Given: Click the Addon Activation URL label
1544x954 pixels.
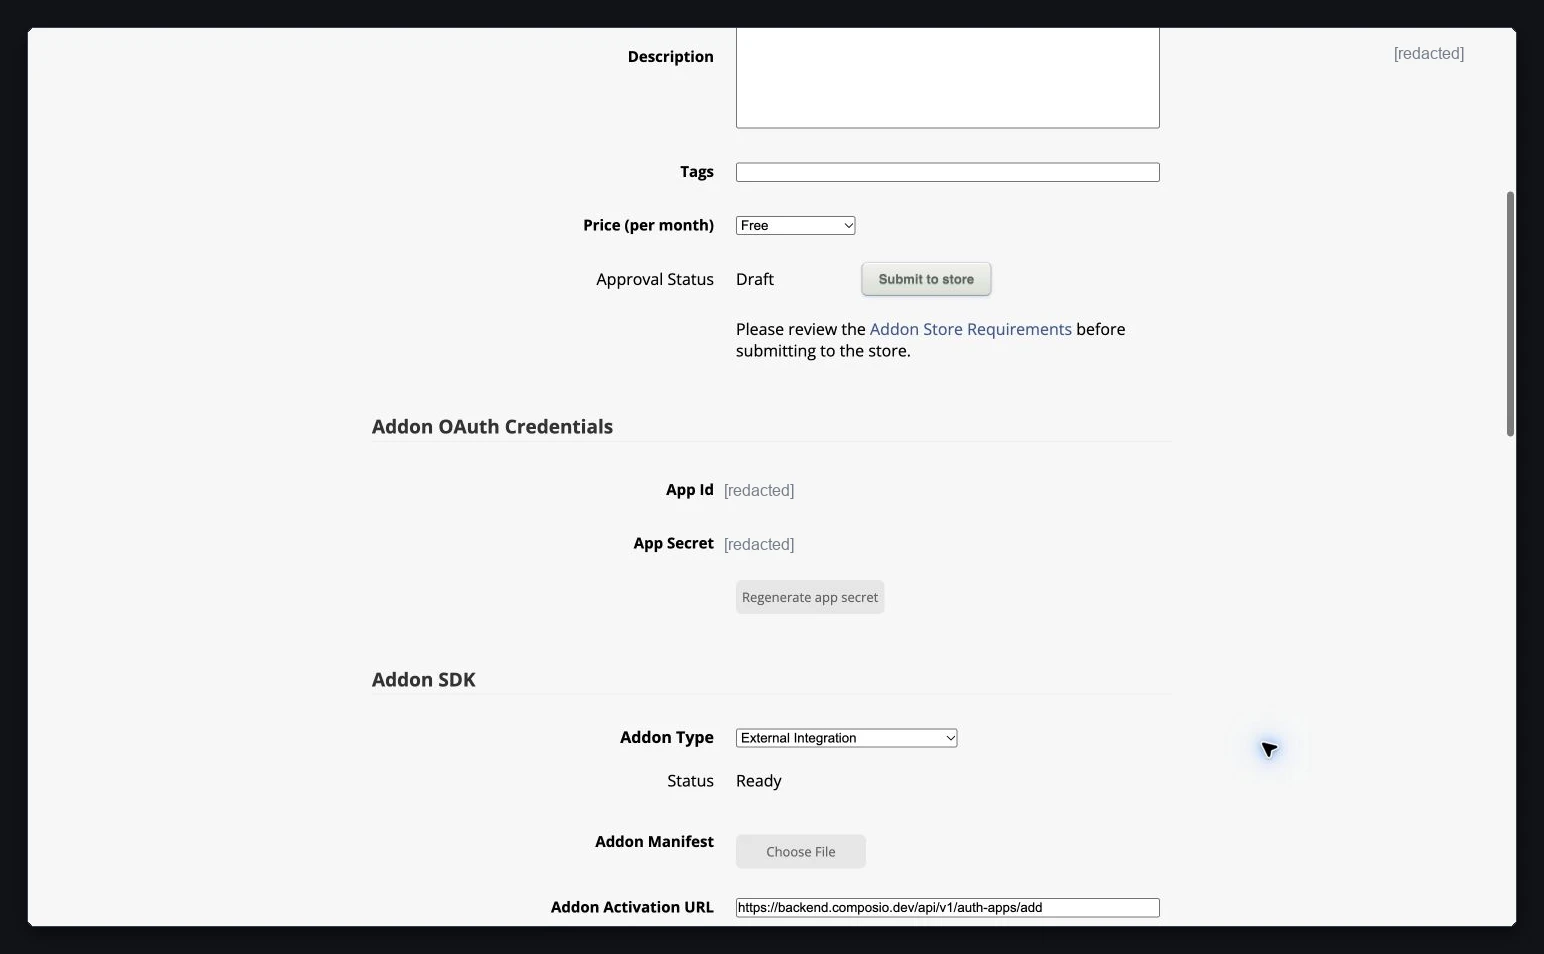Looking at the screenshot, I should click(632, 908).
